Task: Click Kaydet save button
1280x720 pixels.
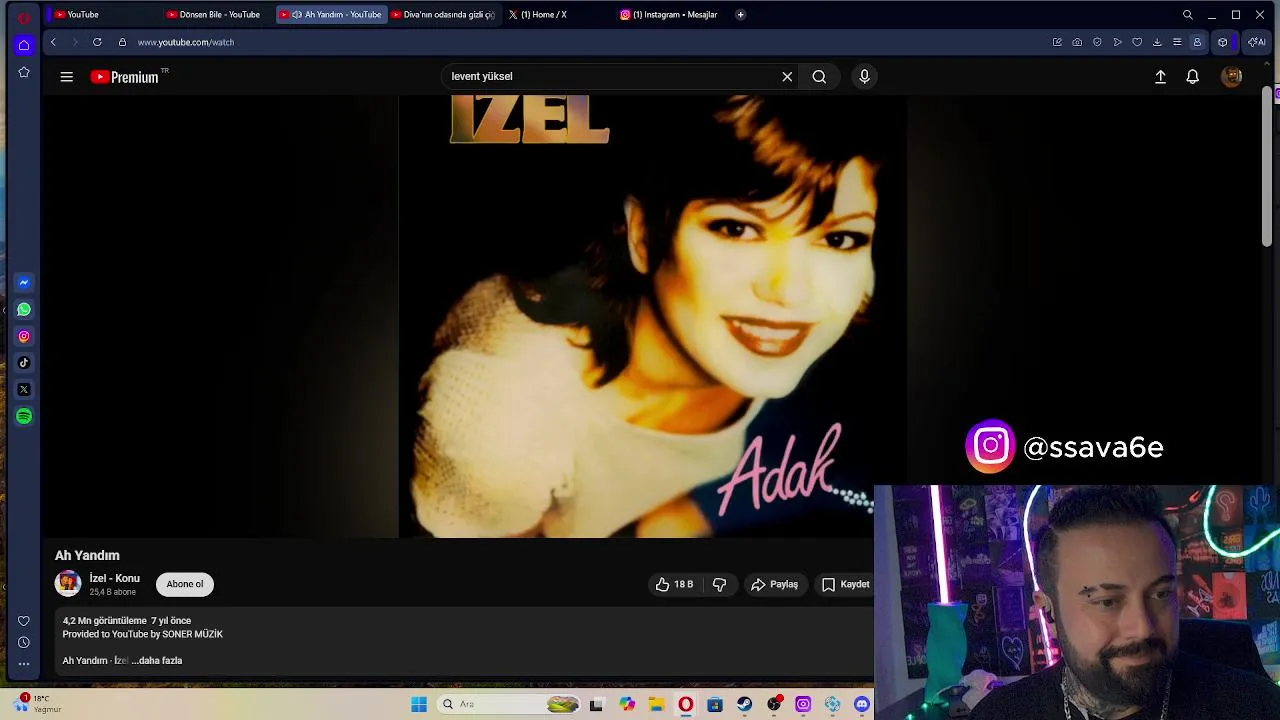Action: 845,584
